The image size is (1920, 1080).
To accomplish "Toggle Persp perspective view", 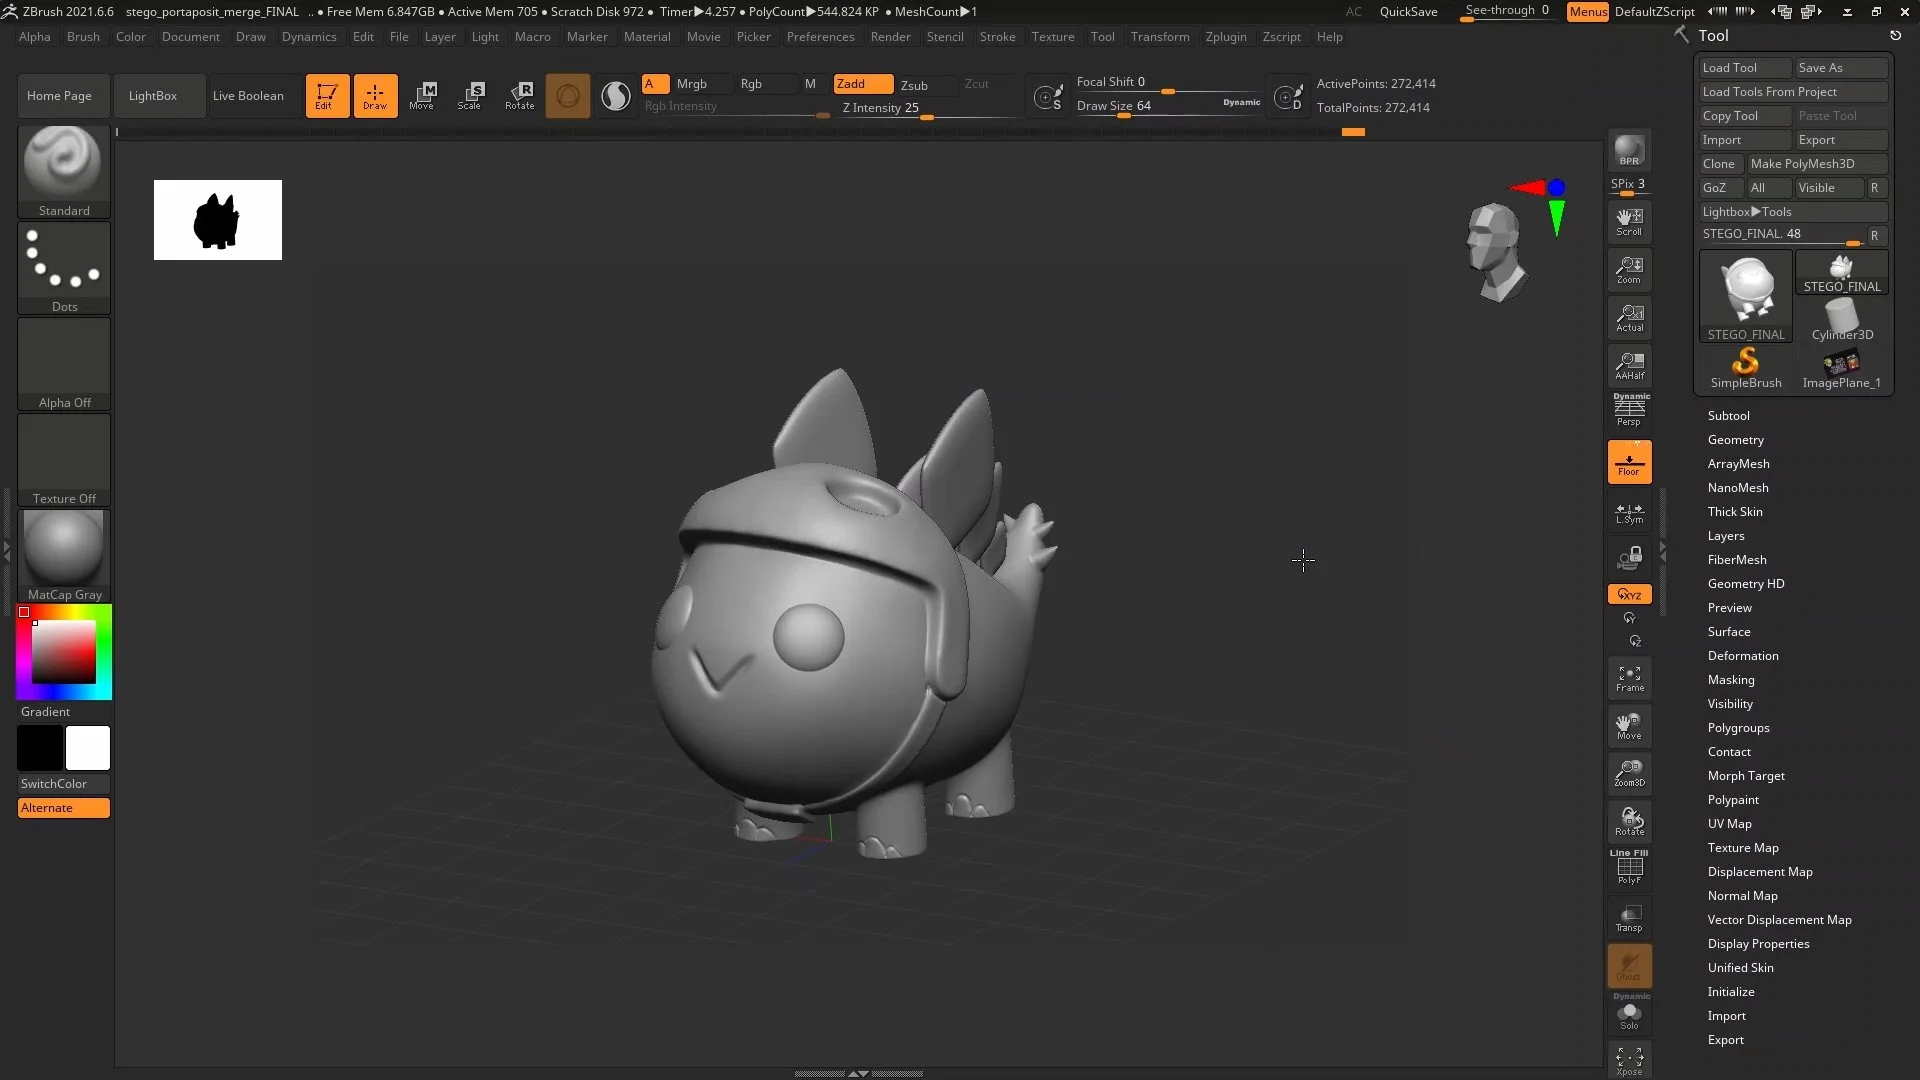I will tap(1629, 410).
